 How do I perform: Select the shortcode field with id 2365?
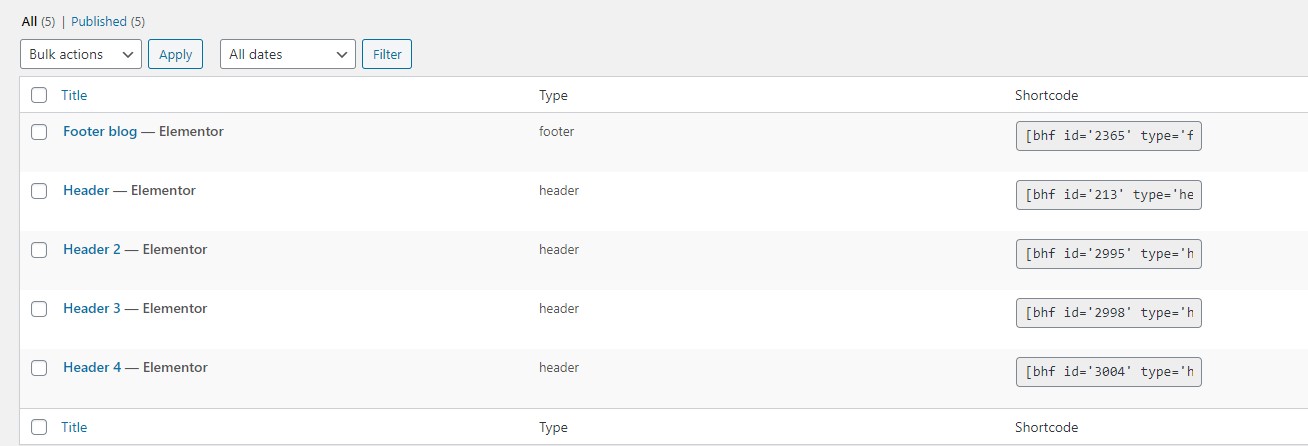[1108, 136]
